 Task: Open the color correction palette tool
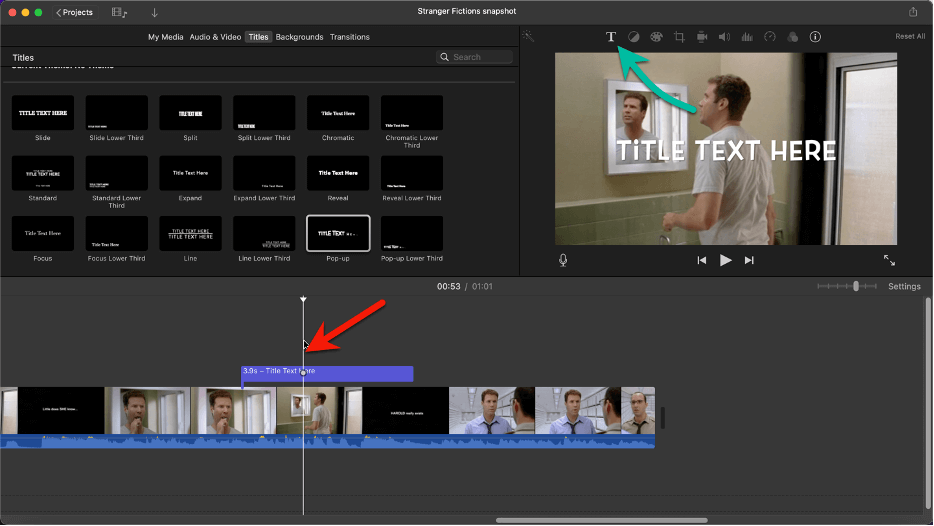656,37
